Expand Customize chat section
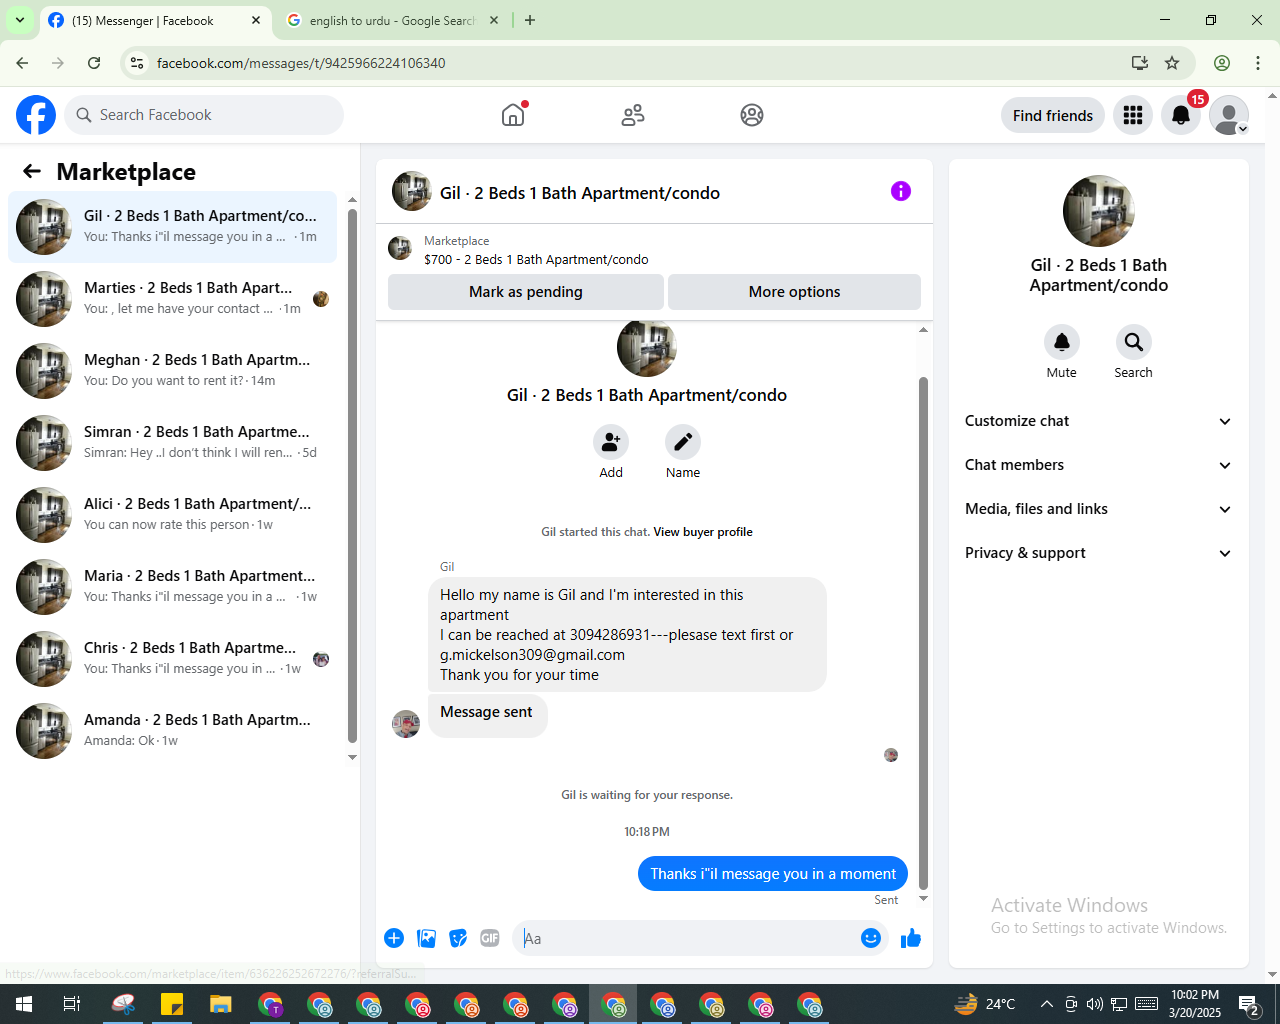The width and height of the screenshot is (1280, 1024). (1098, 421)
